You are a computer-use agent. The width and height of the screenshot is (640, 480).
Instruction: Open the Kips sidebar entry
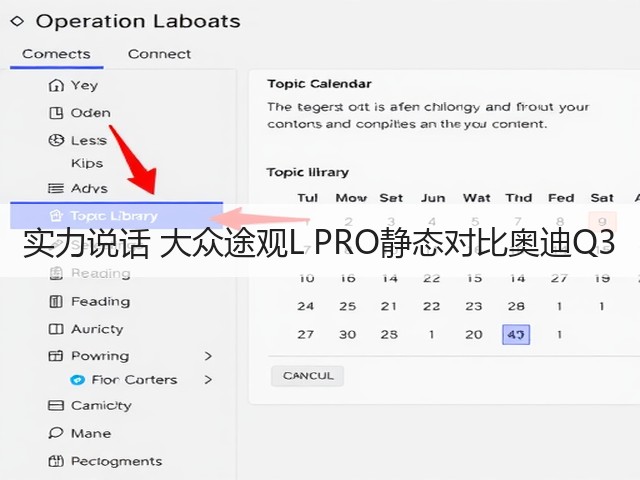pyautogui.click(x=87, y=163)
